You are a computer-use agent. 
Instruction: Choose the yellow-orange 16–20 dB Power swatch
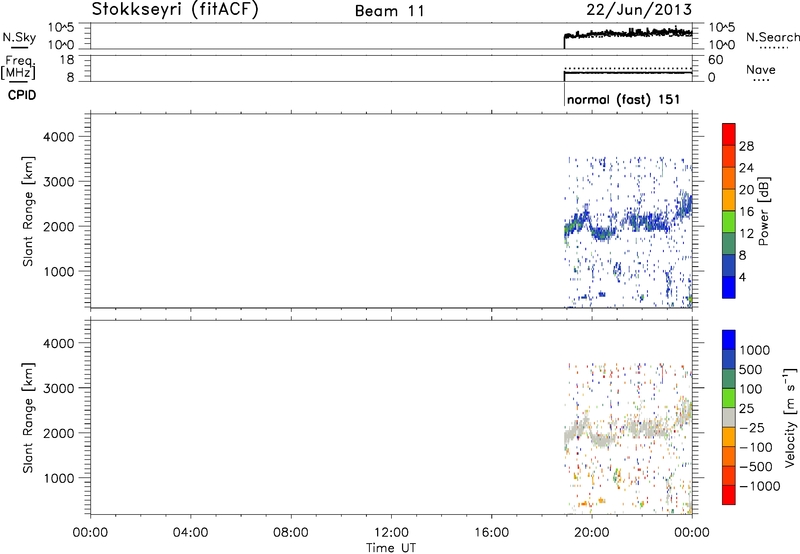(x=729, y=199)
